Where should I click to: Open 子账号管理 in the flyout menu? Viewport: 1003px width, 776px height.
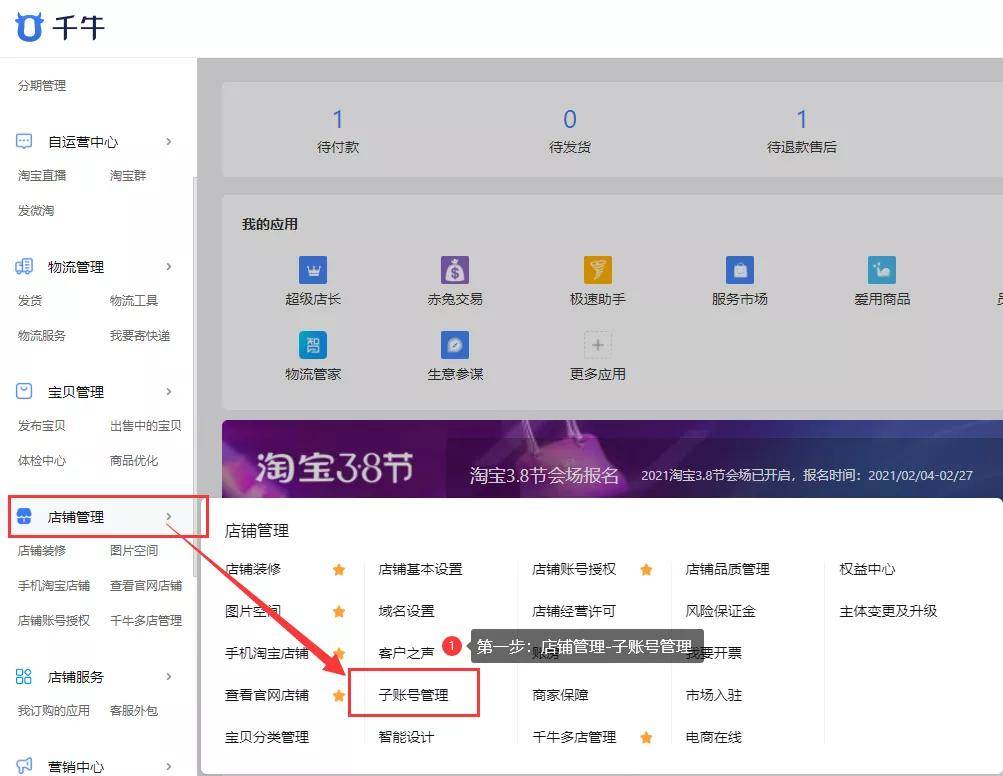pyautogui.click(x=413, y=695)
